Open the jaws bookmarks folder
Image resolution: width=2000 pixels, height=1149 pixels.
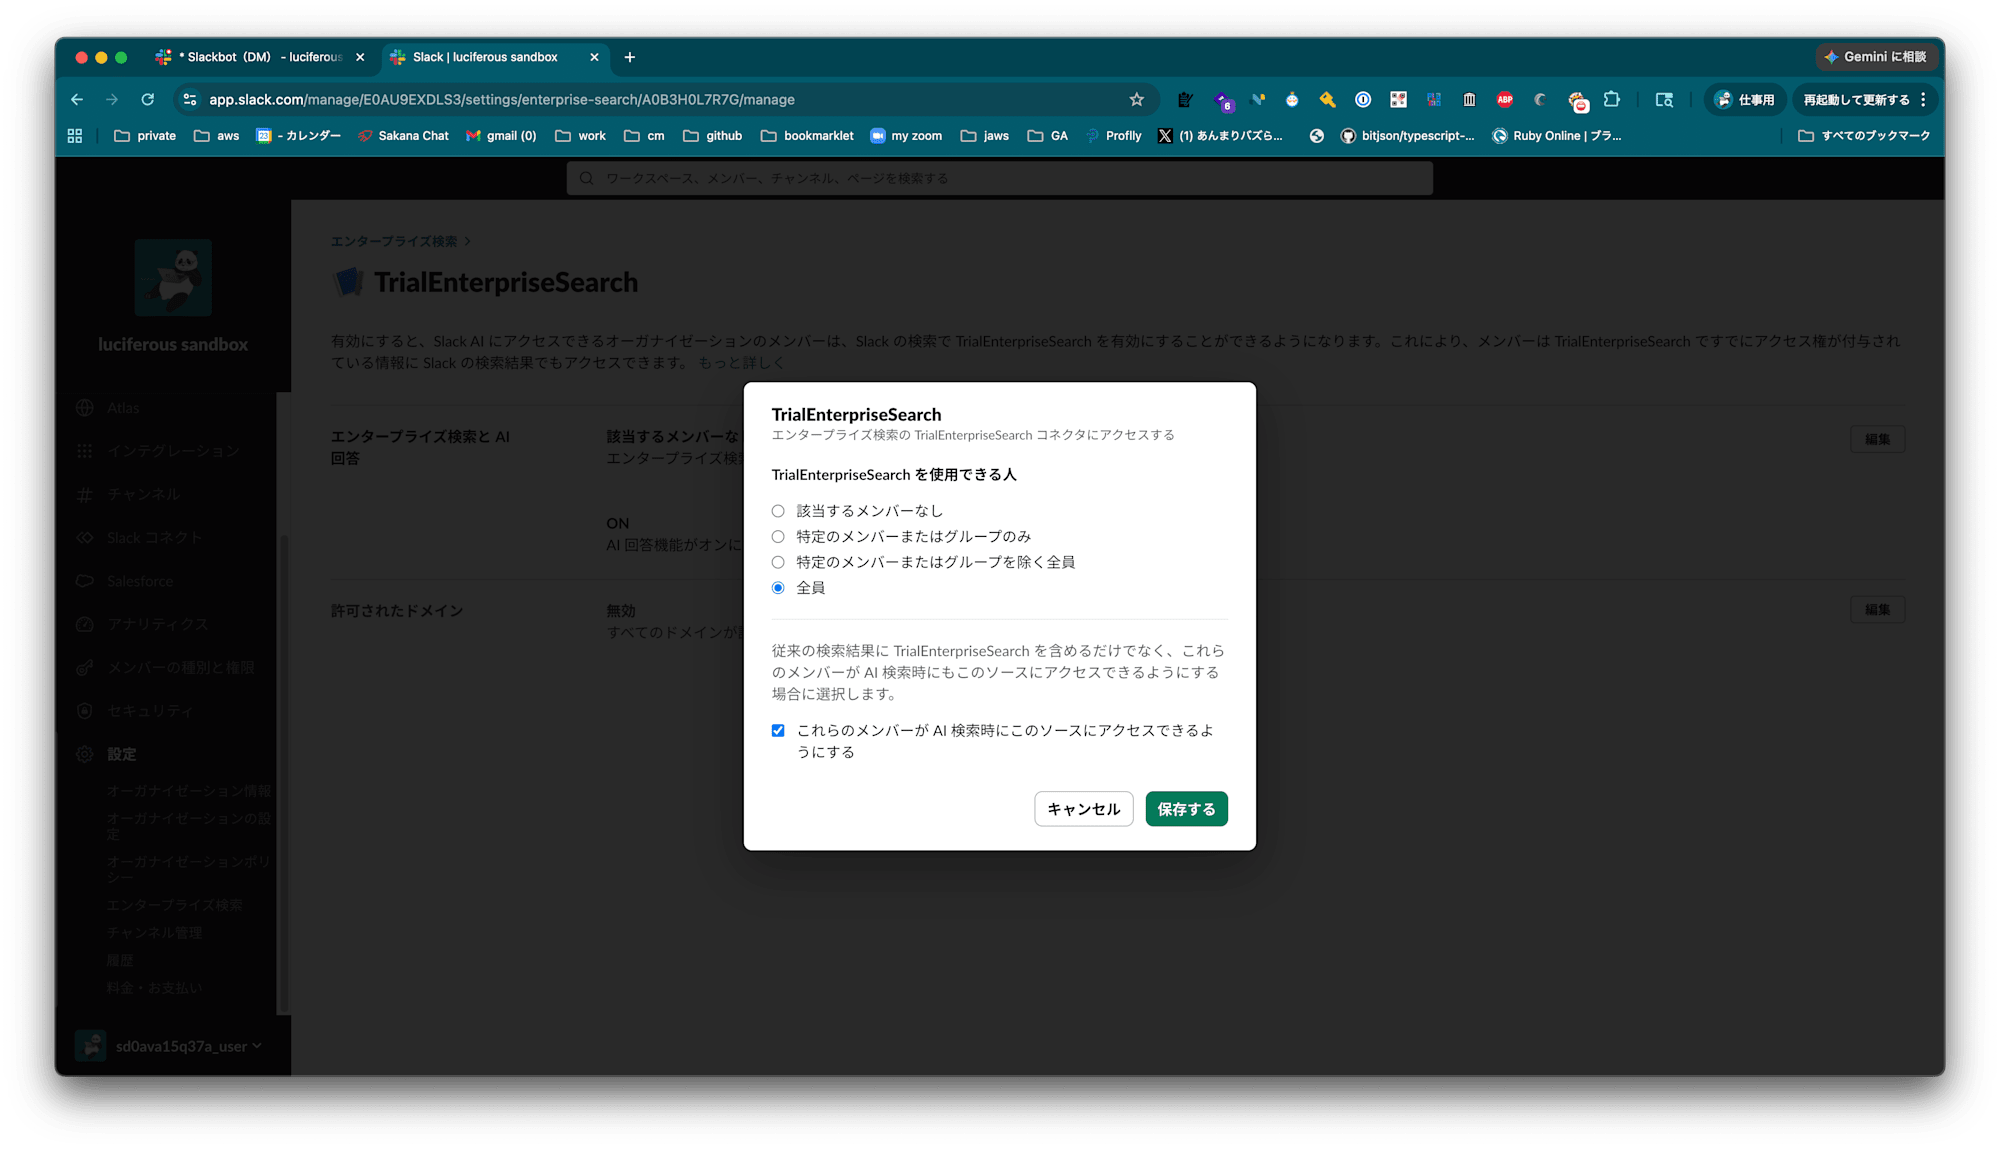[x=985, y=136]
